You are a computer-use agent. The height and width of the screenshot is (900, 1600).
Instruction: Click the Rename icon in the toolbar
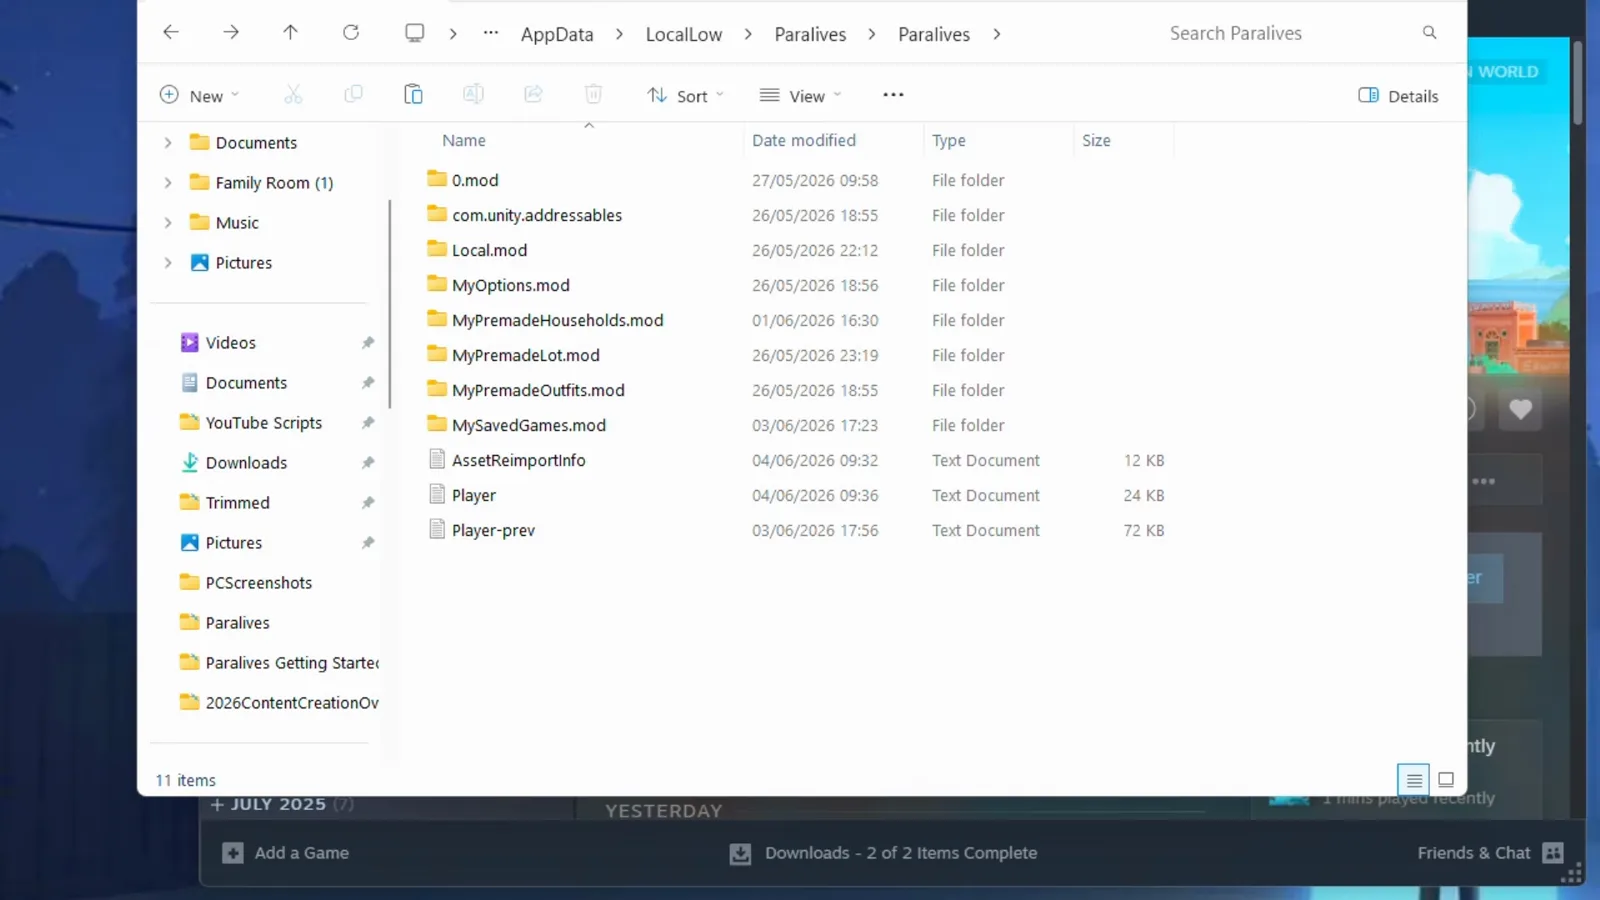point(473,95)
